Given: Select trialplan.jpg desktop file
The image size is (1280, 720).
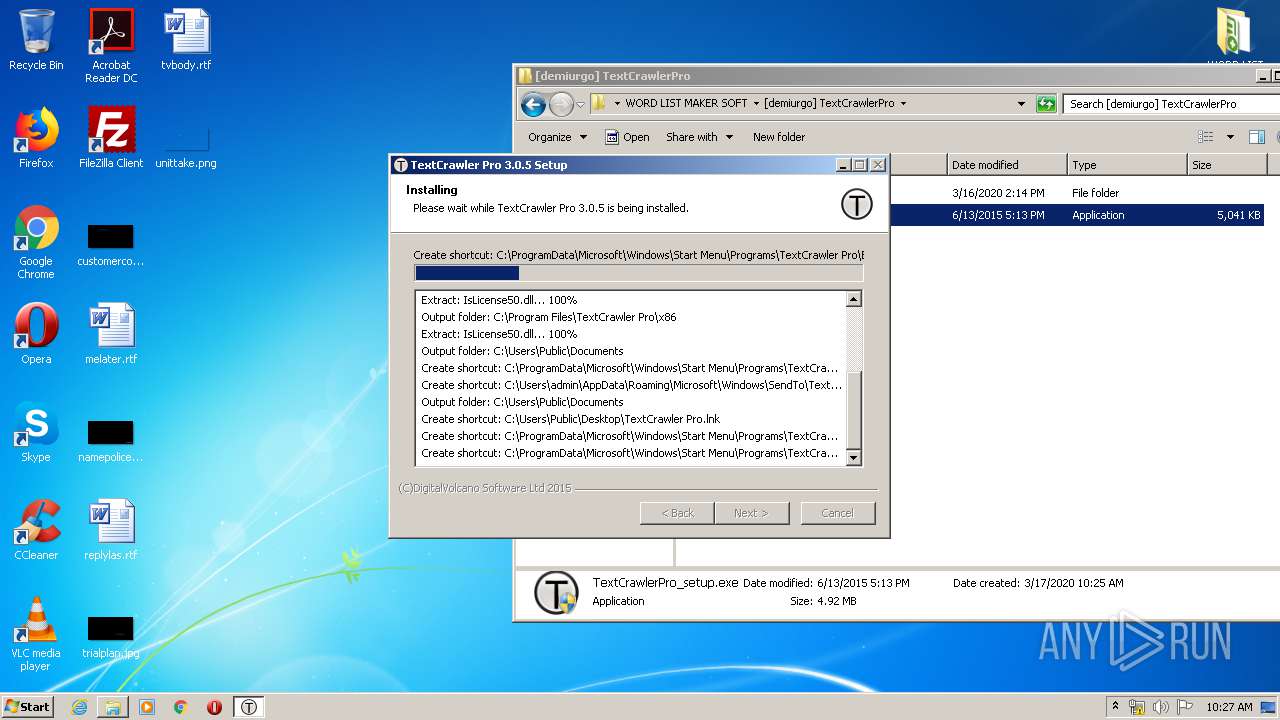Looking at the screenshot, I should tap(111, 637).
